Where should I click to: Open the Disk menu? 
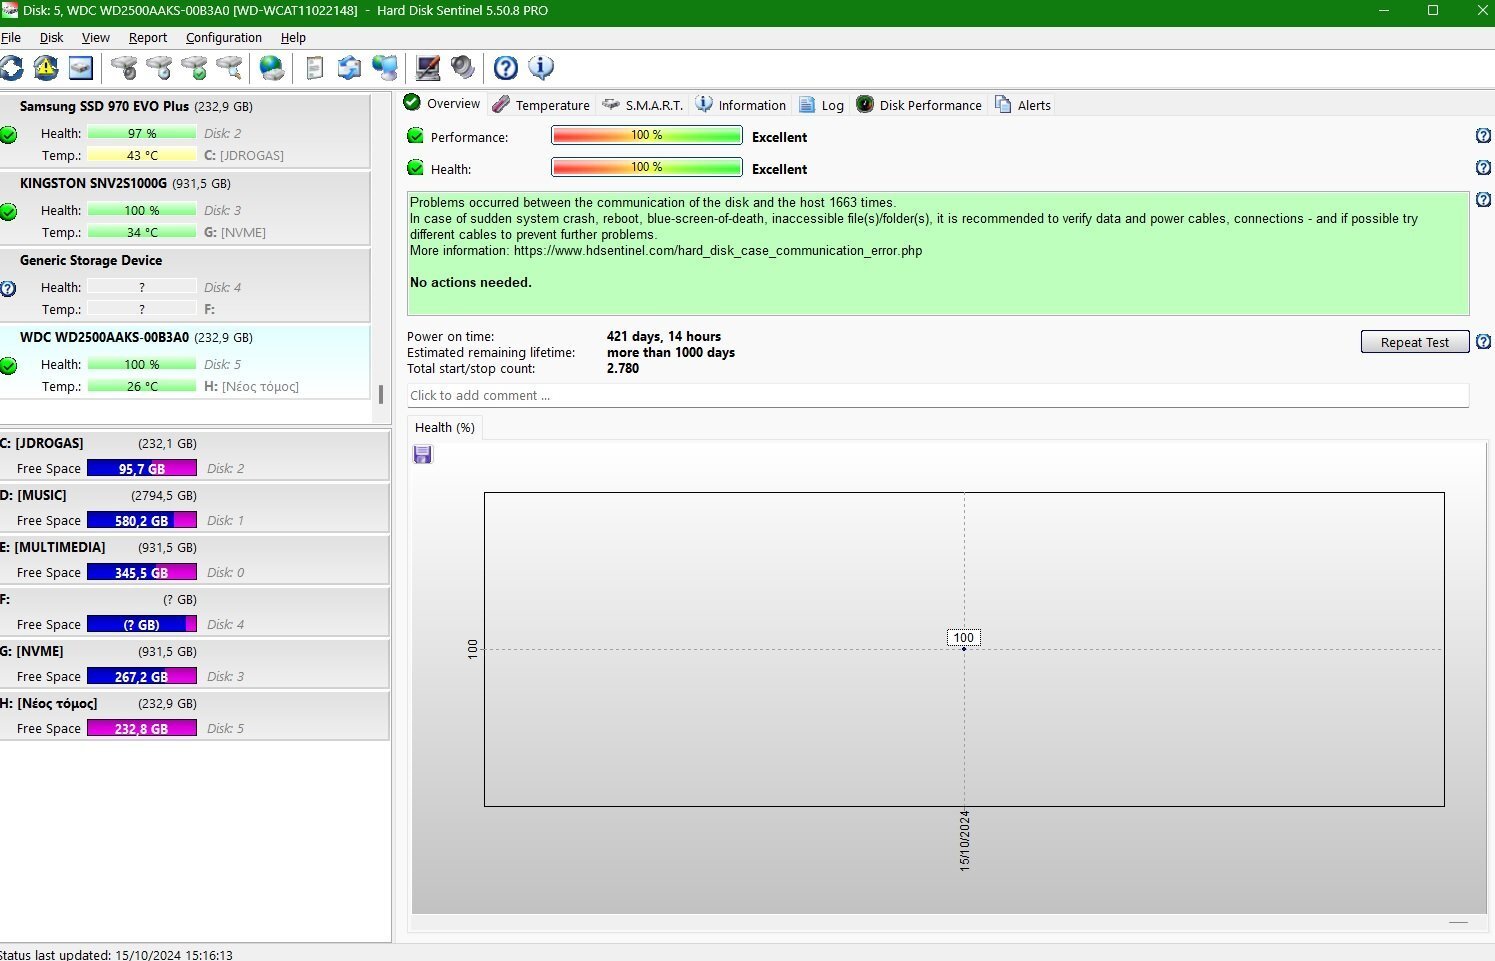pos(51,38)
